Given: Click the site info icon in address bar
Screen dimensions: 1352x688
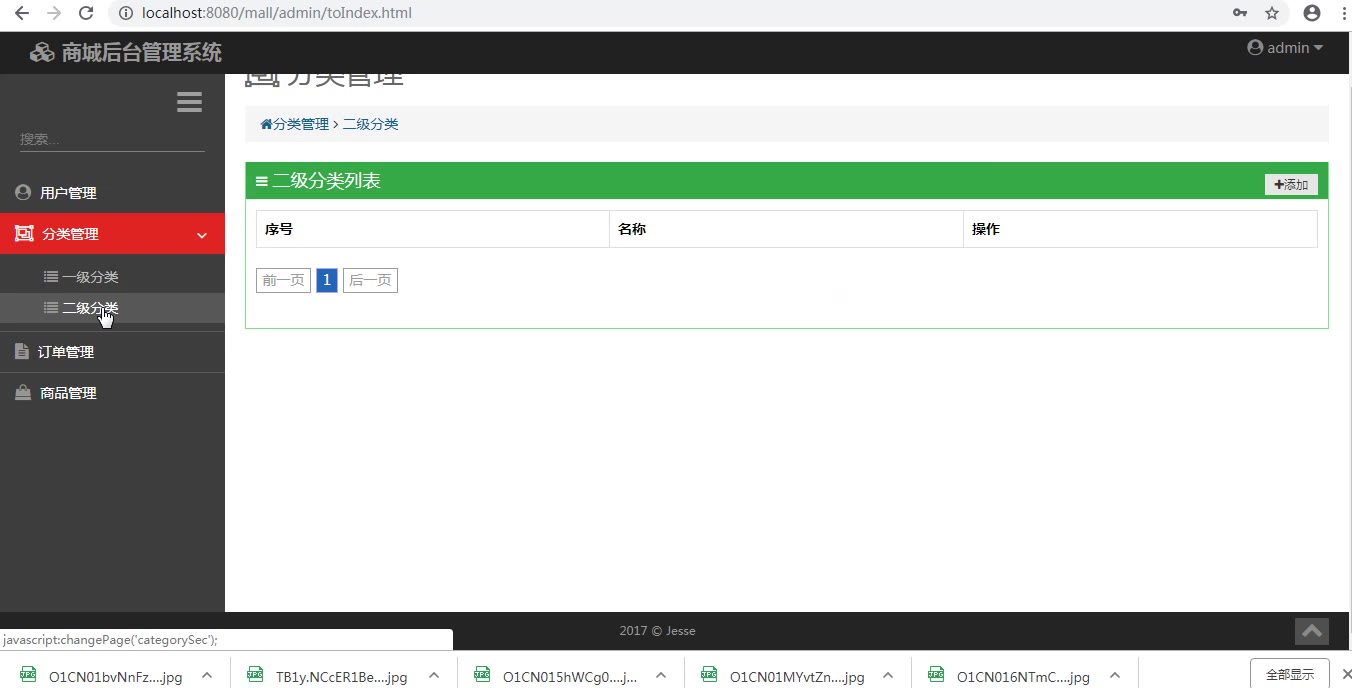Looking at the screenshot, I should 126,13.
